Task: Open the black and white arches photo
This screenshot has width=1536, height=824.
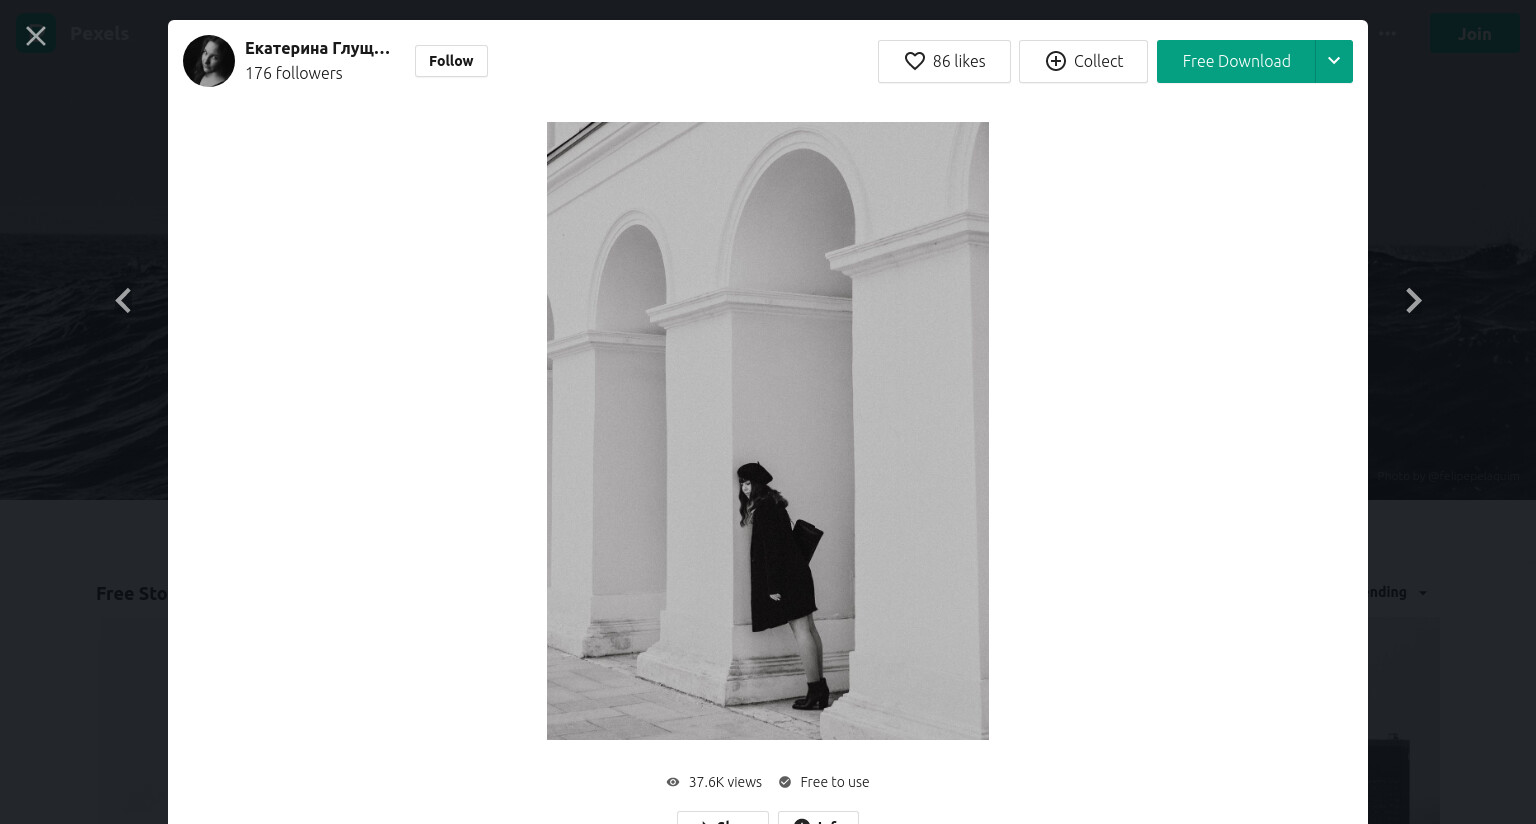Action: click(768, 431)
